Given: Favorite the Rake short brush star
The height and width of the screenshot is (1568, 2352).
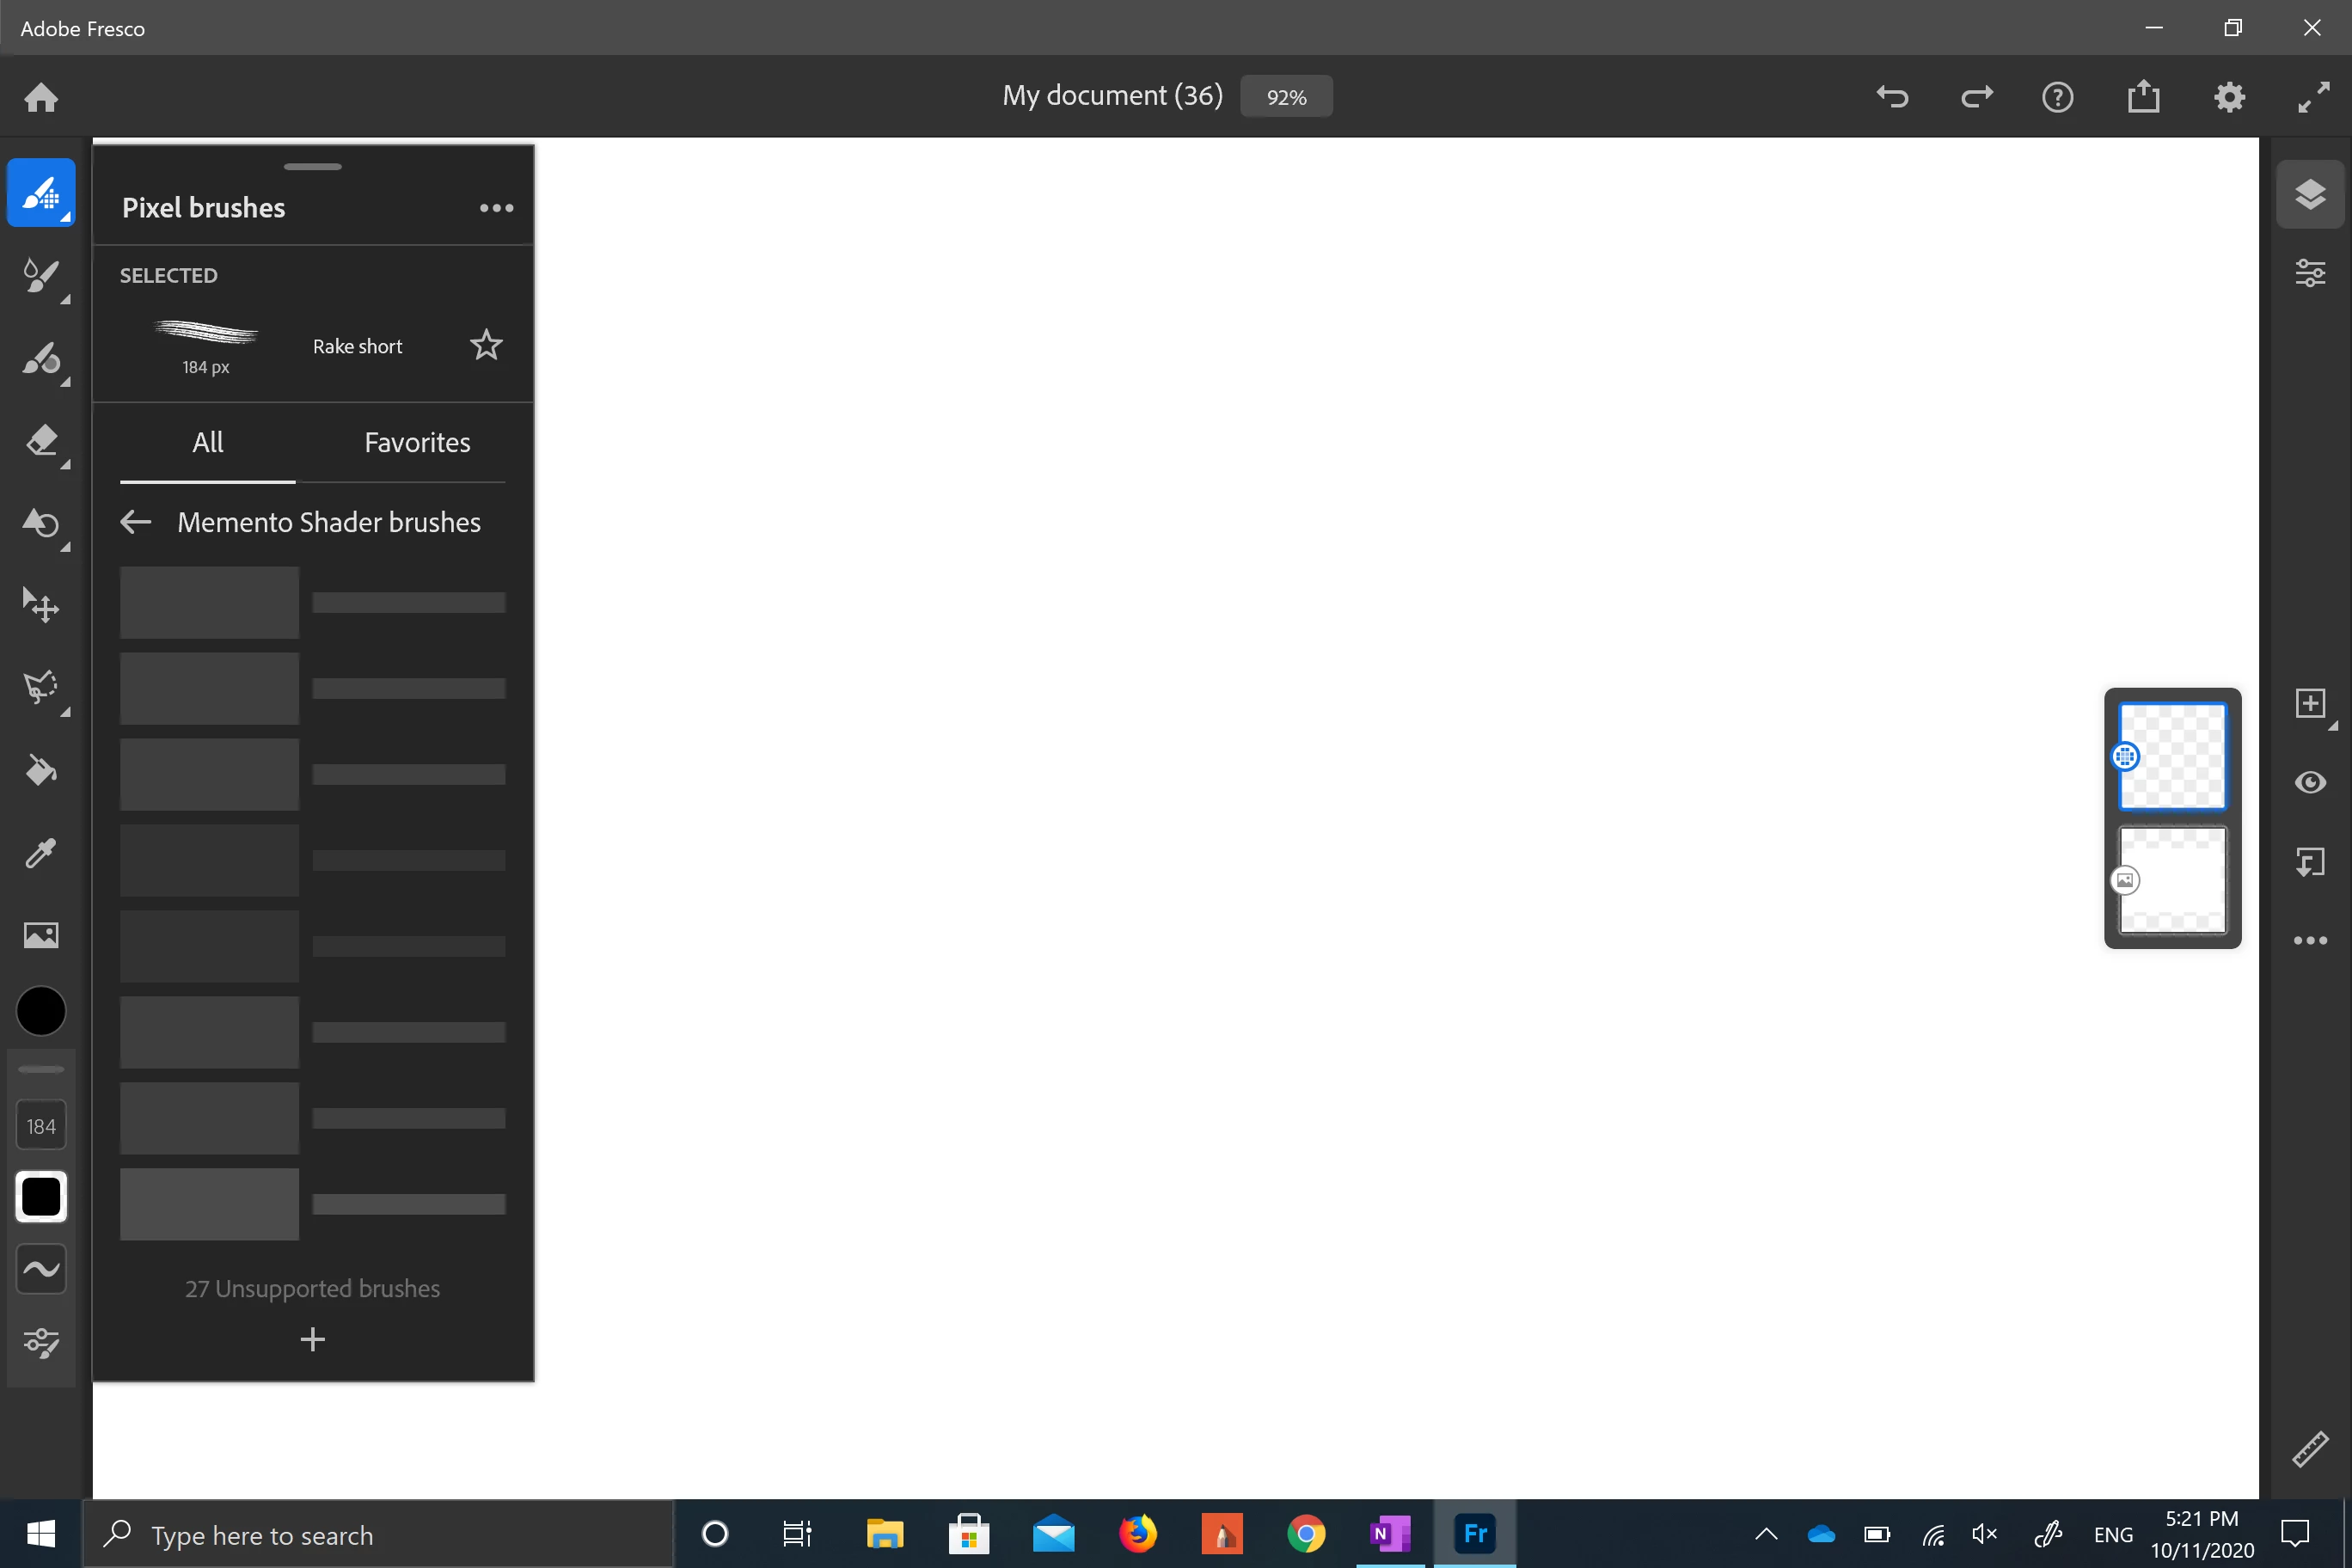Looking at the screenshot, I should 486,345.
